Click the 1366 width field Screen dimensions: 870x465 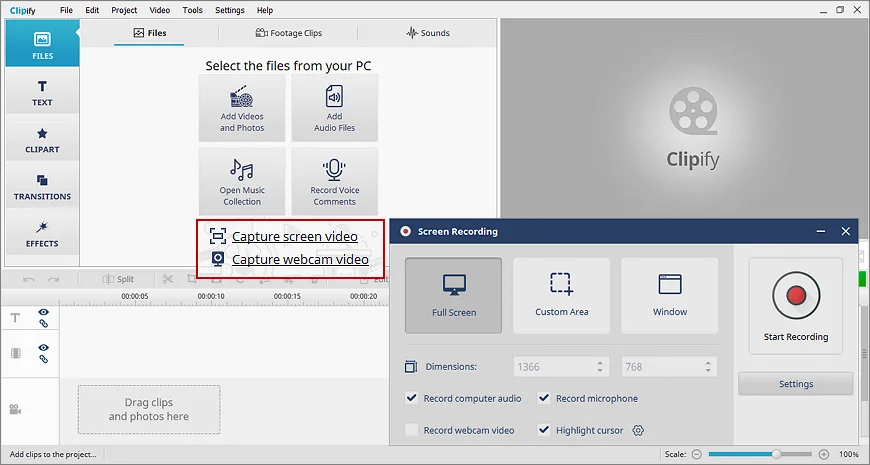[561, 367]
